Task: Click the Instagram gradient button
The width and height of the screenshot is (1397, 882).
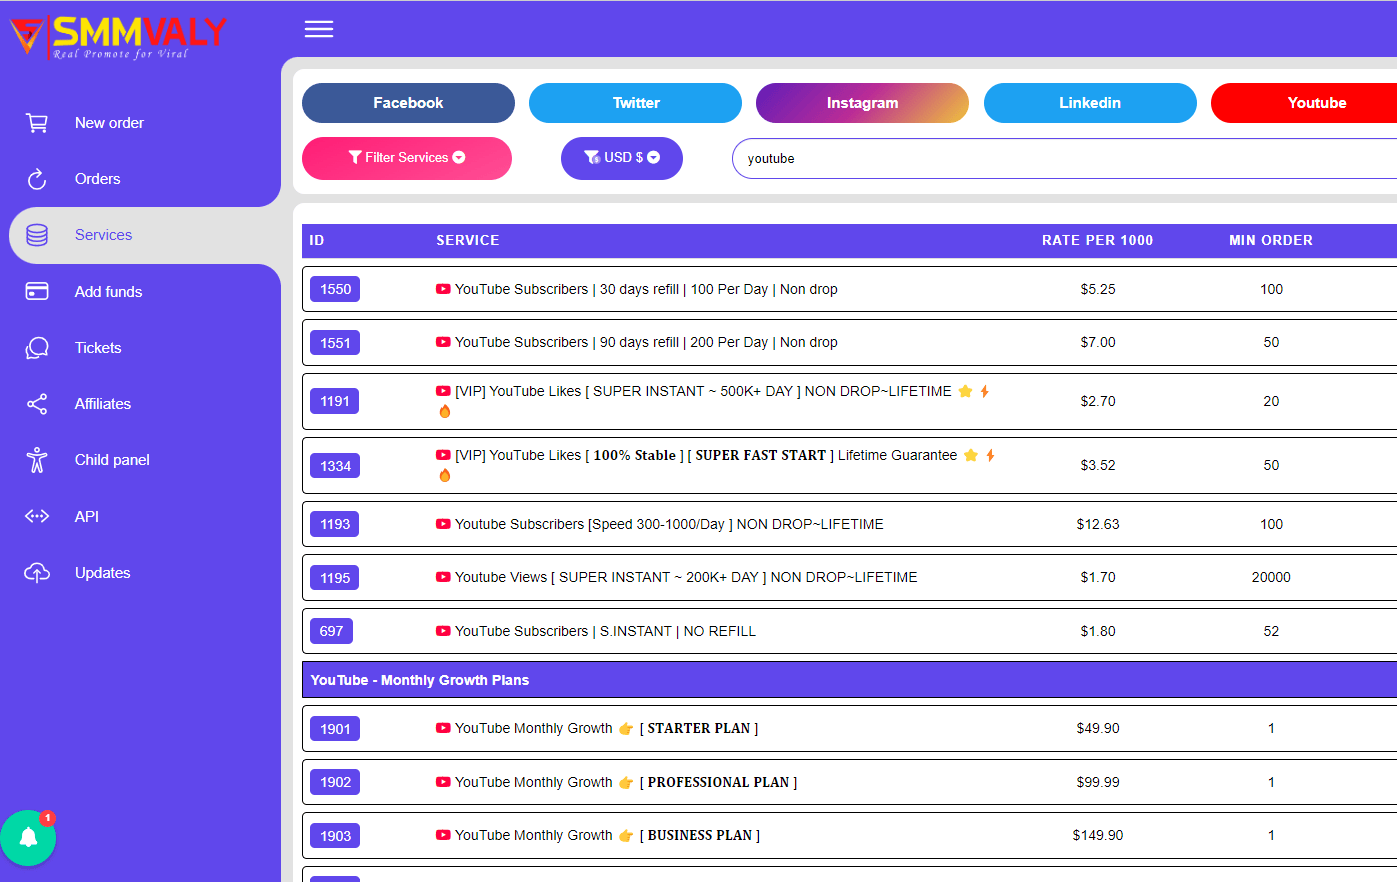Action: coord(862,103)
